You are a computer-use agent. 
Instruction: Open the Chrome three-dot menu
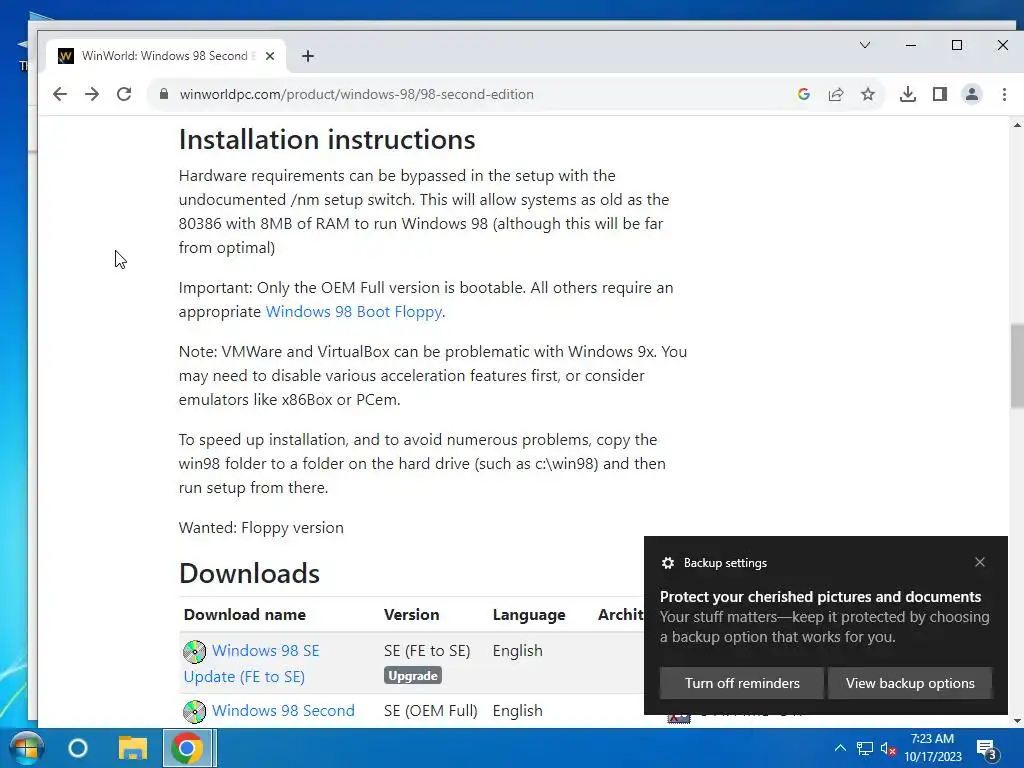[x=1004, y=94]
